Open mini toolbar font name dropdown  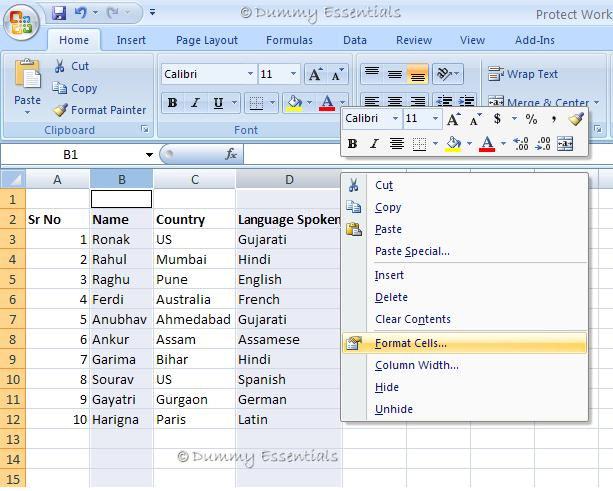coord(396,118)
